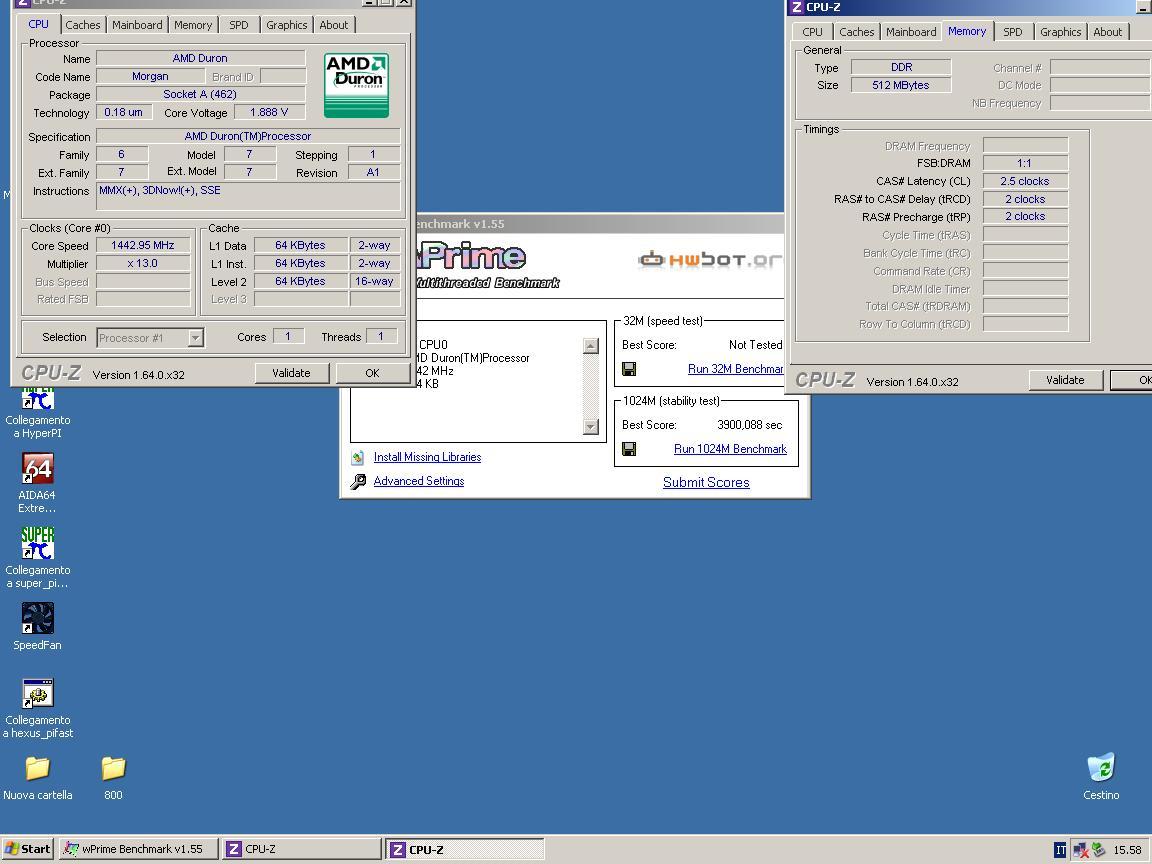
Task: Click Submit Scores link in wPrime
Action: [706, 482]
